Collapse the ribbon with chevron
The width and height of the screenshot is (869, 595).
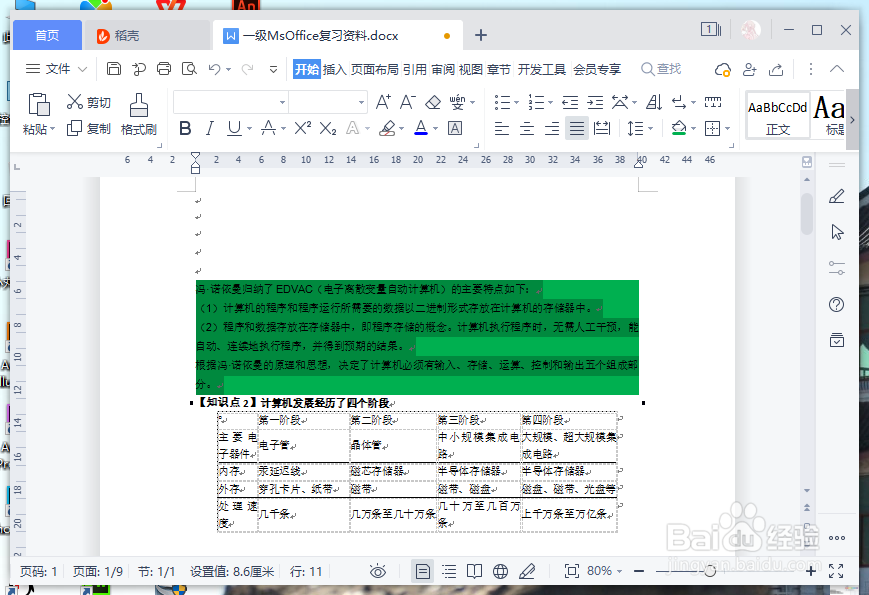point(837,69)
